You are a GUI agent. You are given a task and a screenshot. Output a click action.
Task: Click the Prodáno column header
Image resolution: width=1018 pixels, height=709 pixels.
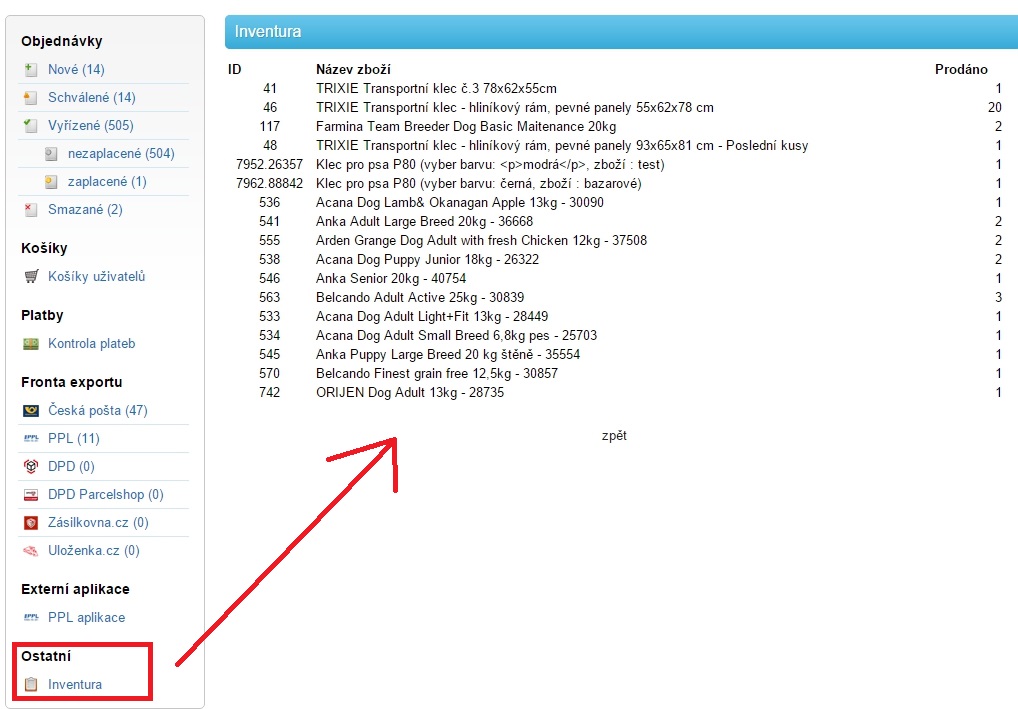point(960,69)
